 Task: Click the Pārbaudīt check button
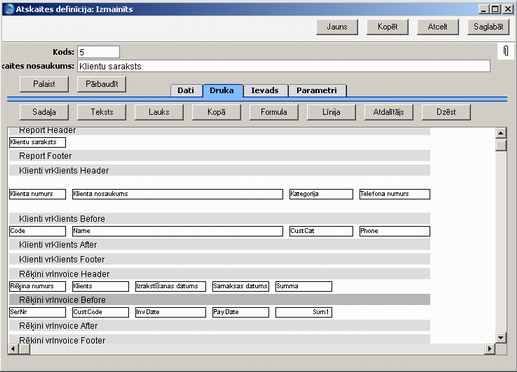point(102,84)
